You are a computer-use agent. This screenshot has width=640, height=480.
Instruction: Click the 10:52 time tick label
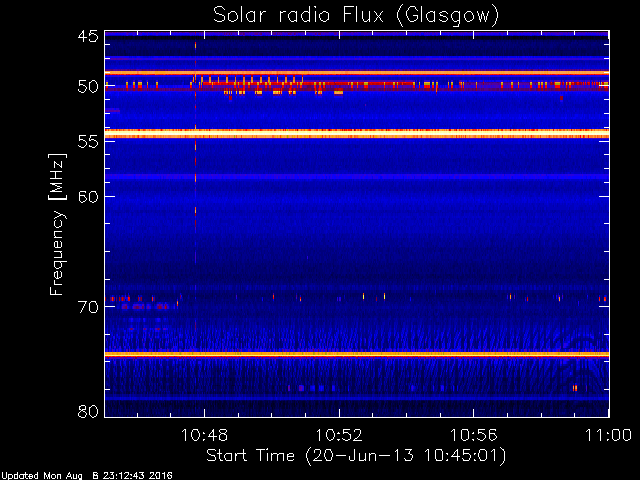(339, 435)
